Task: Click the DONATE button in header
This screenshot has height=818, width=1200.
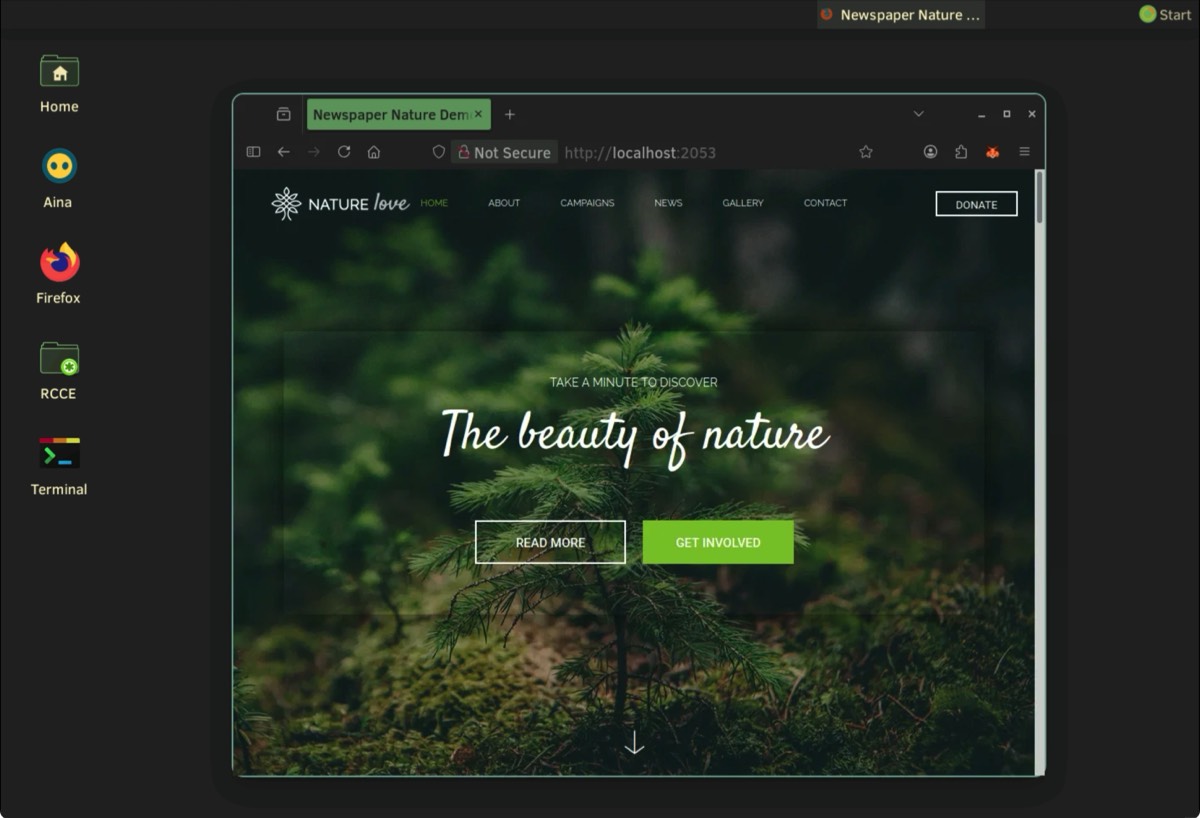Action: point(976,204)
